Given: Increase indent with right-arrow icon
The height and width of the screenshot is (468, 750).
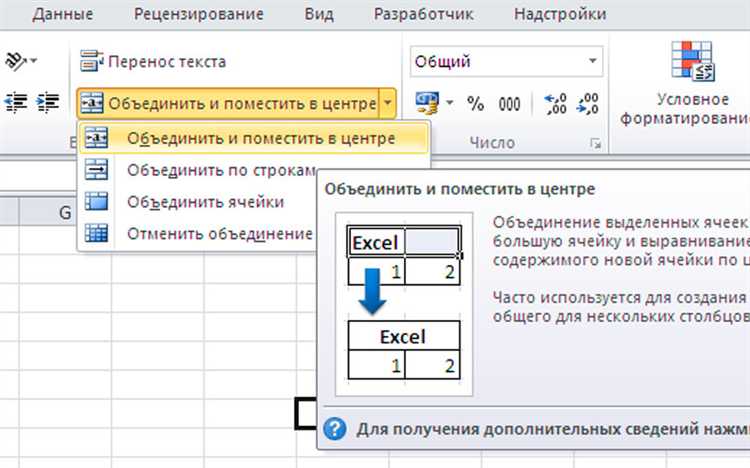Looking at the screenshot, I should [47, 102].
